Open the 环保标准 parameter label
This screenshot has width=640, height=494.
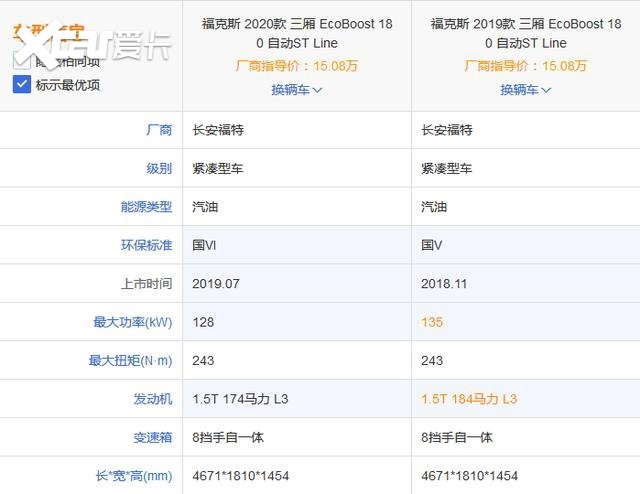(147, 245)
